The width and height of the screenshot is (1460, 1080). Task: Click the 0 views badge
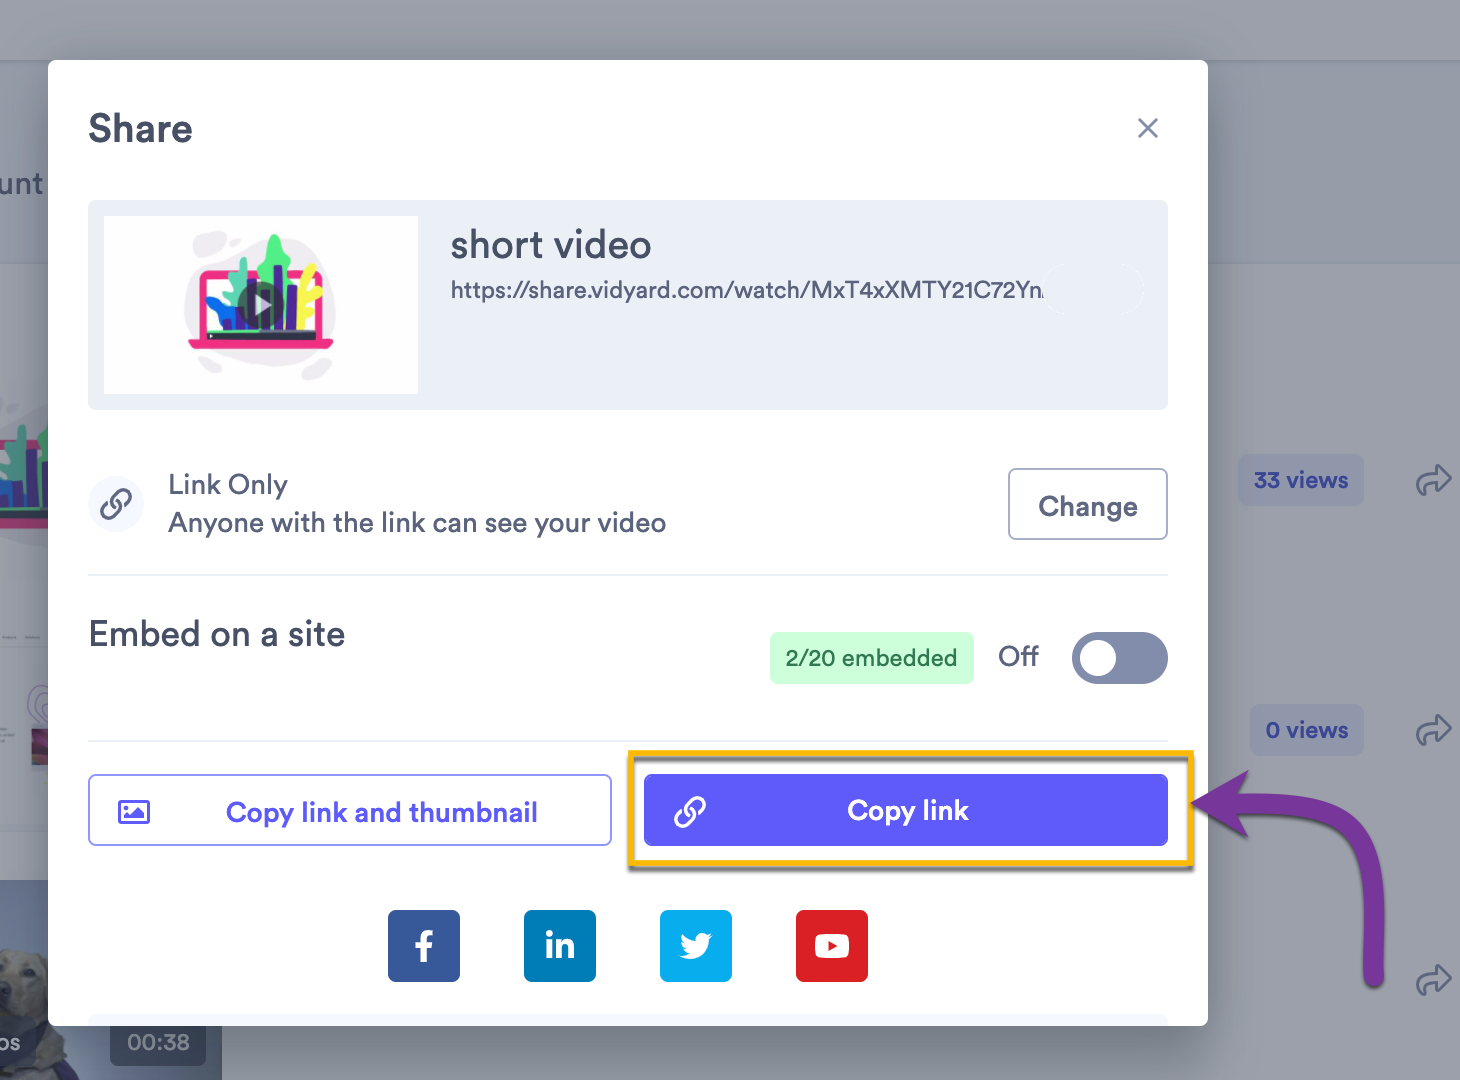1306,731
